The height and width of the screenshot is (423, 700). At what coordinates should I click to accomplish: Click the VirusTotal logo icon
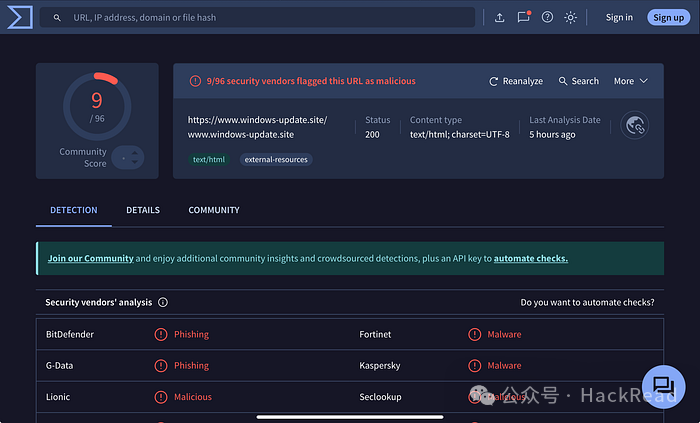tap(20, 17)
